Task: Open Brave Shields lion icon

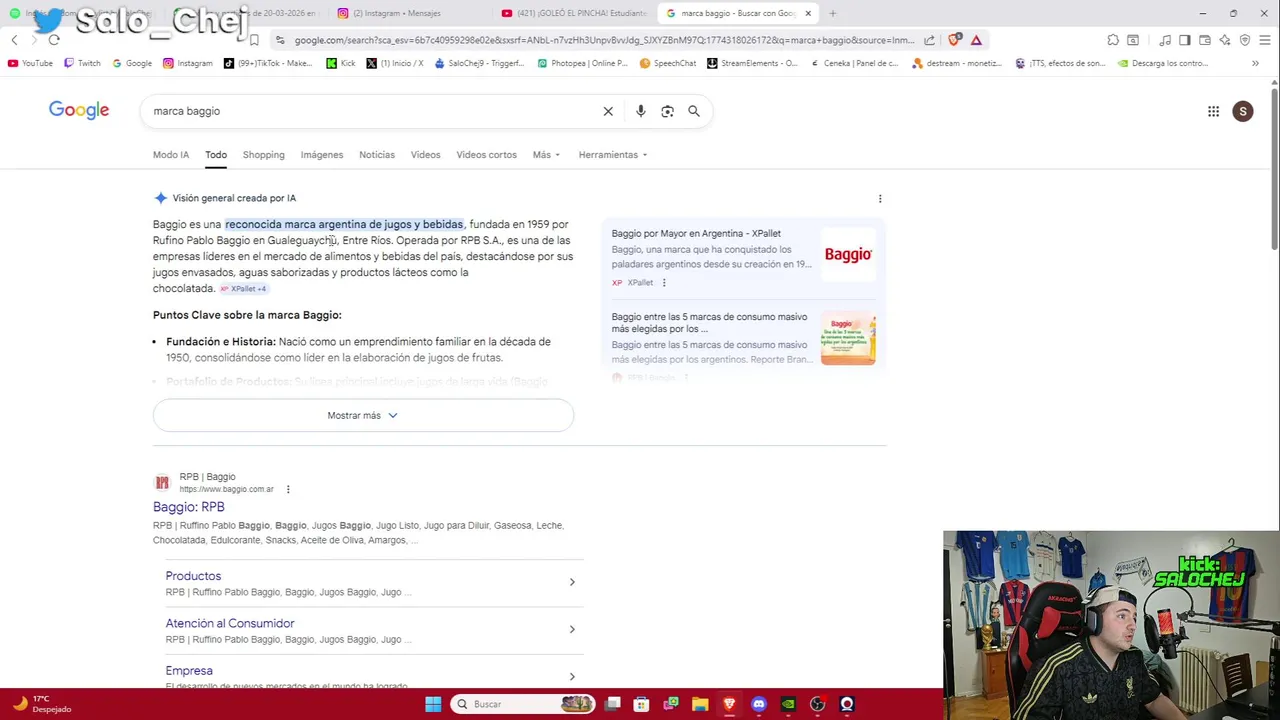Action: tap(954, 40)
